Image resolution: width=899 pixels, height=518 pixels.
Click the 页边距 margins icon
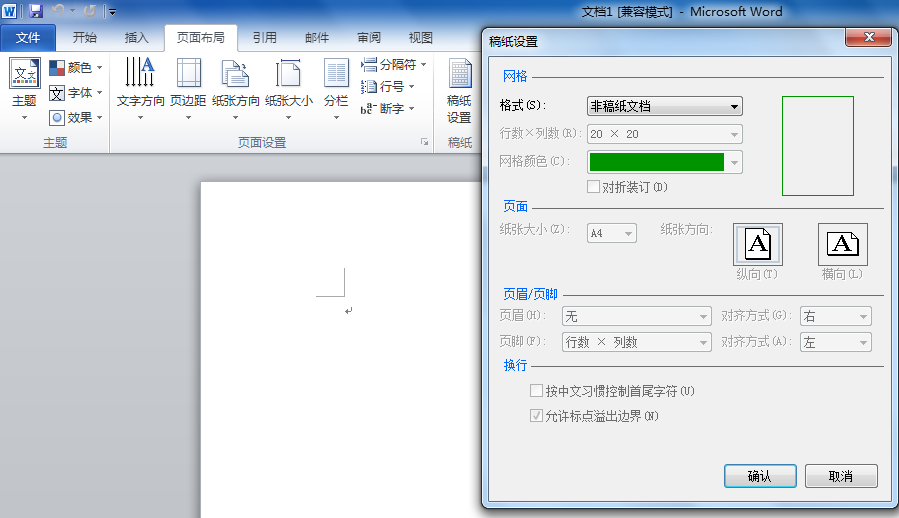coord(188,73)
